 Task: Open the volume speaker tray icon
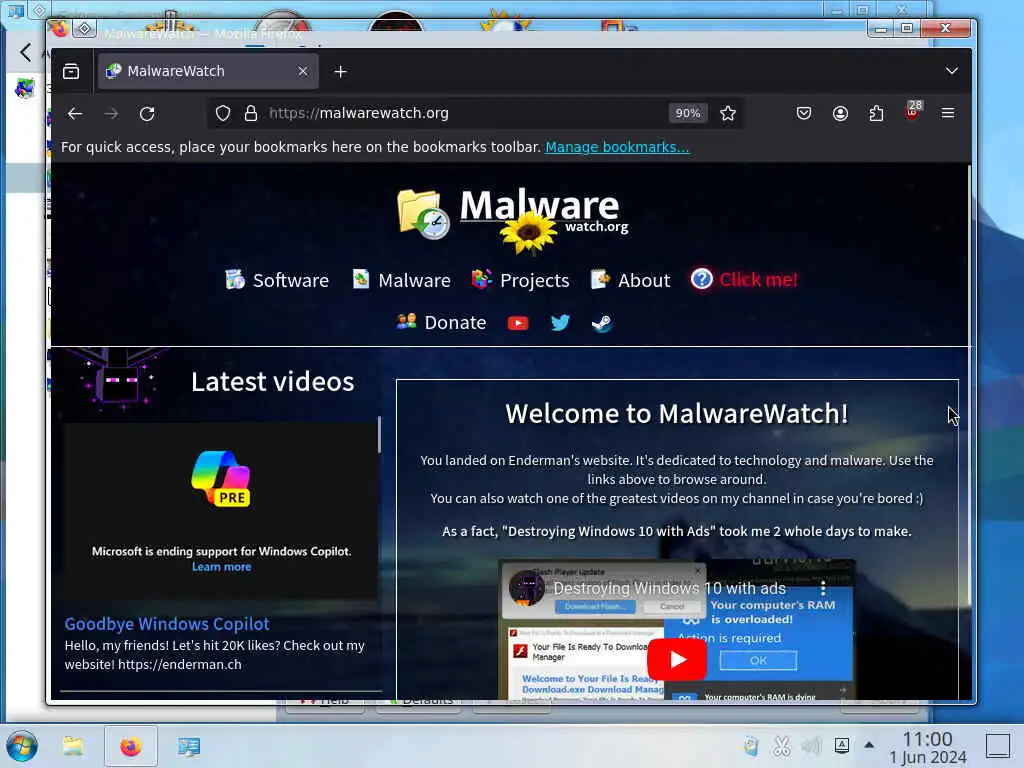(x=811, y=746)
